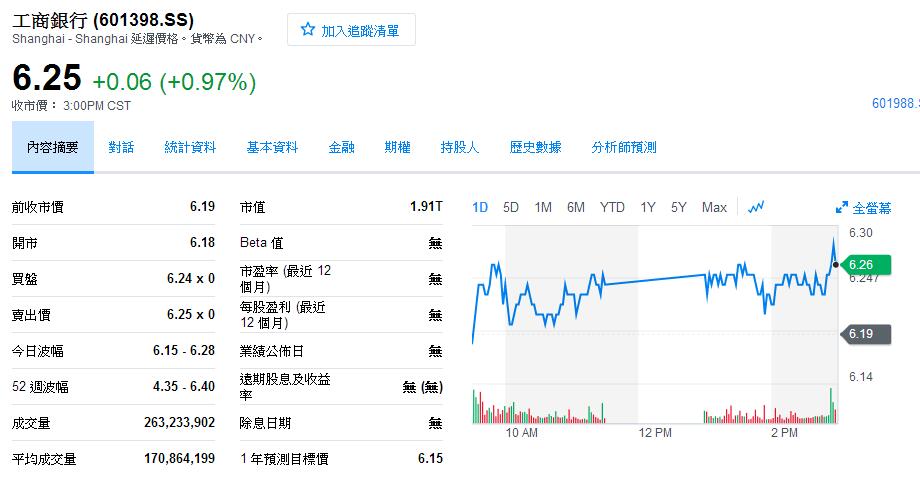Viewport: 920px width, 480px height.
Task: Click the star icon to add to watchlist
Action: tap(308, 31)
